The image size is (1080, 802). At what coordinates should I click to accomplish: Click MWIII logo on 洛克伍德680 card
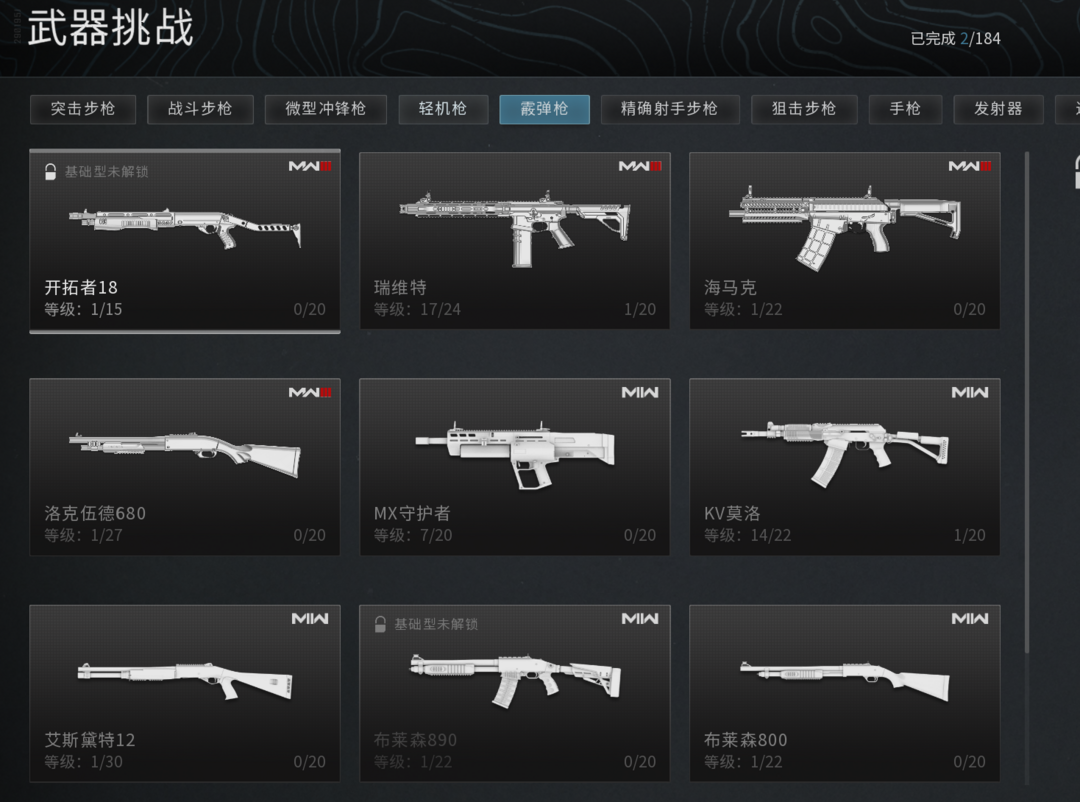310,392
